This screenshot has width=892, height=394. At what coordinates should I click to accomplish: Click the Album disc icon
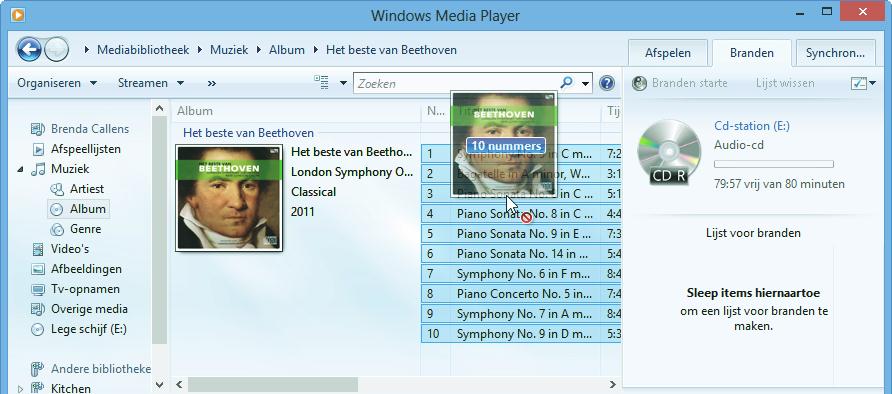point(57,209)
